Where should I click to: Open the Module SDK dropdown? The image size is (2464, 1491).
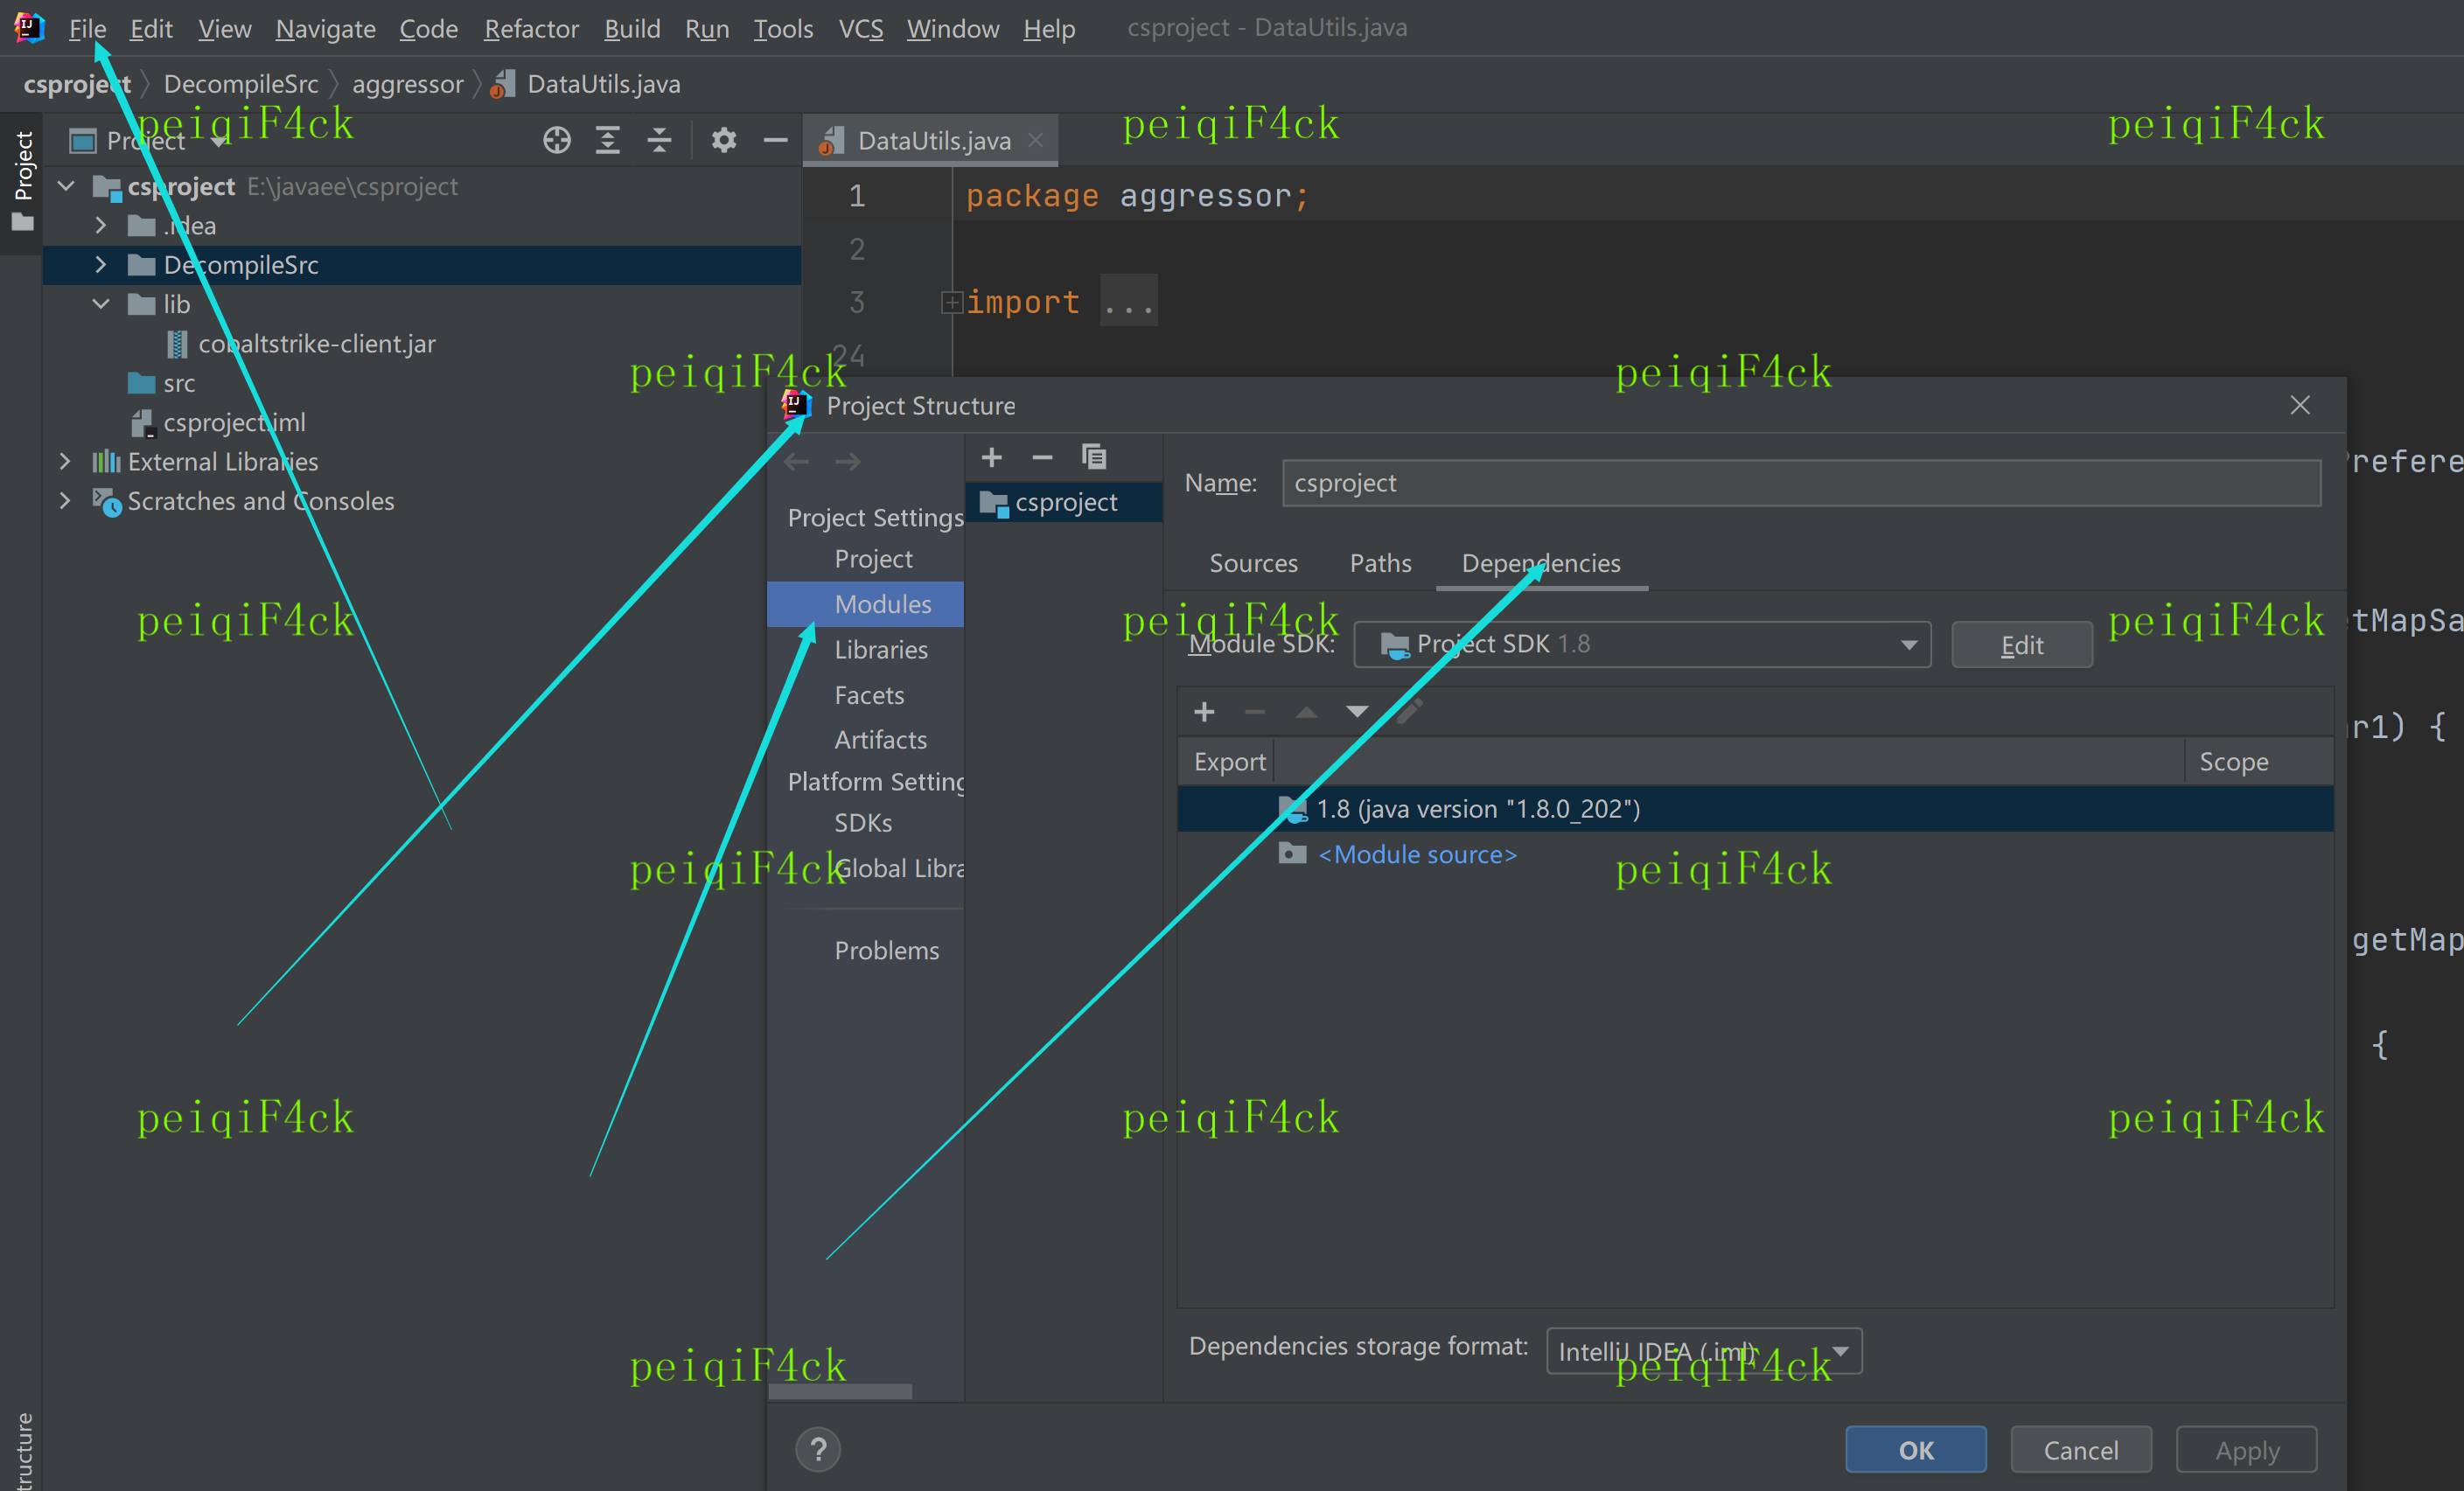(x=1642, y=644)
